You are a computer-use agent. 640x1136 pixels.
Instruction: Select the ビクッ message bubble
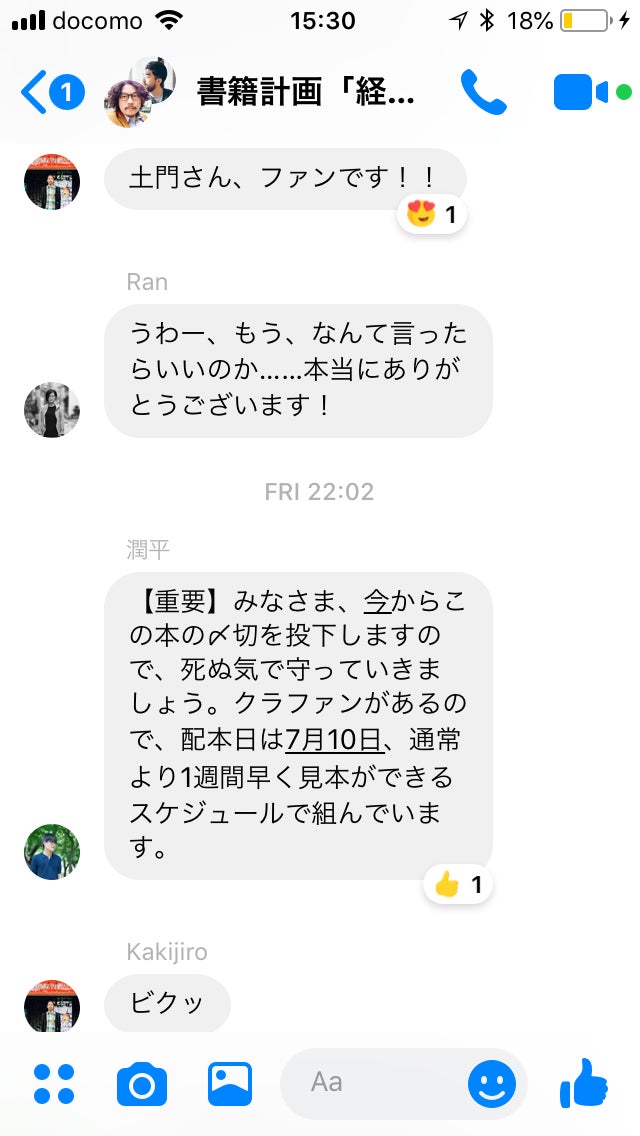[167, 1003]
